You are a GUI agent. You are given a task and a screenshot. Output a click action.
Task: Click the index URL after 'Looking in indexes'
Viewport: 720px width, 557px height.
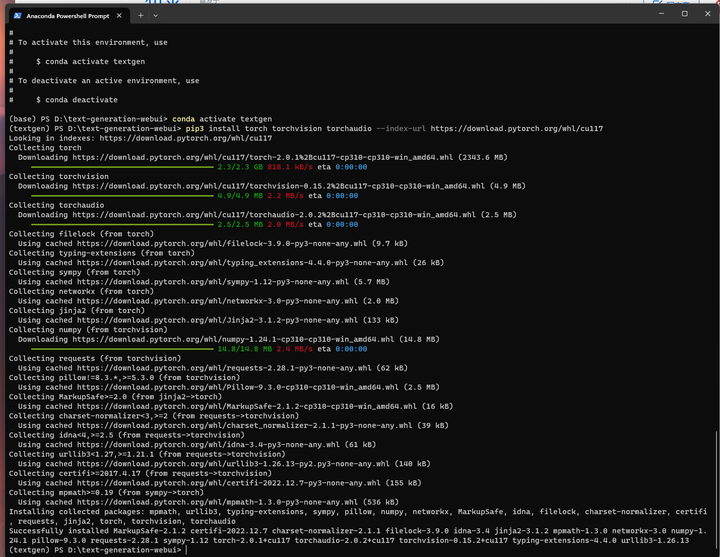pos(186,138)
